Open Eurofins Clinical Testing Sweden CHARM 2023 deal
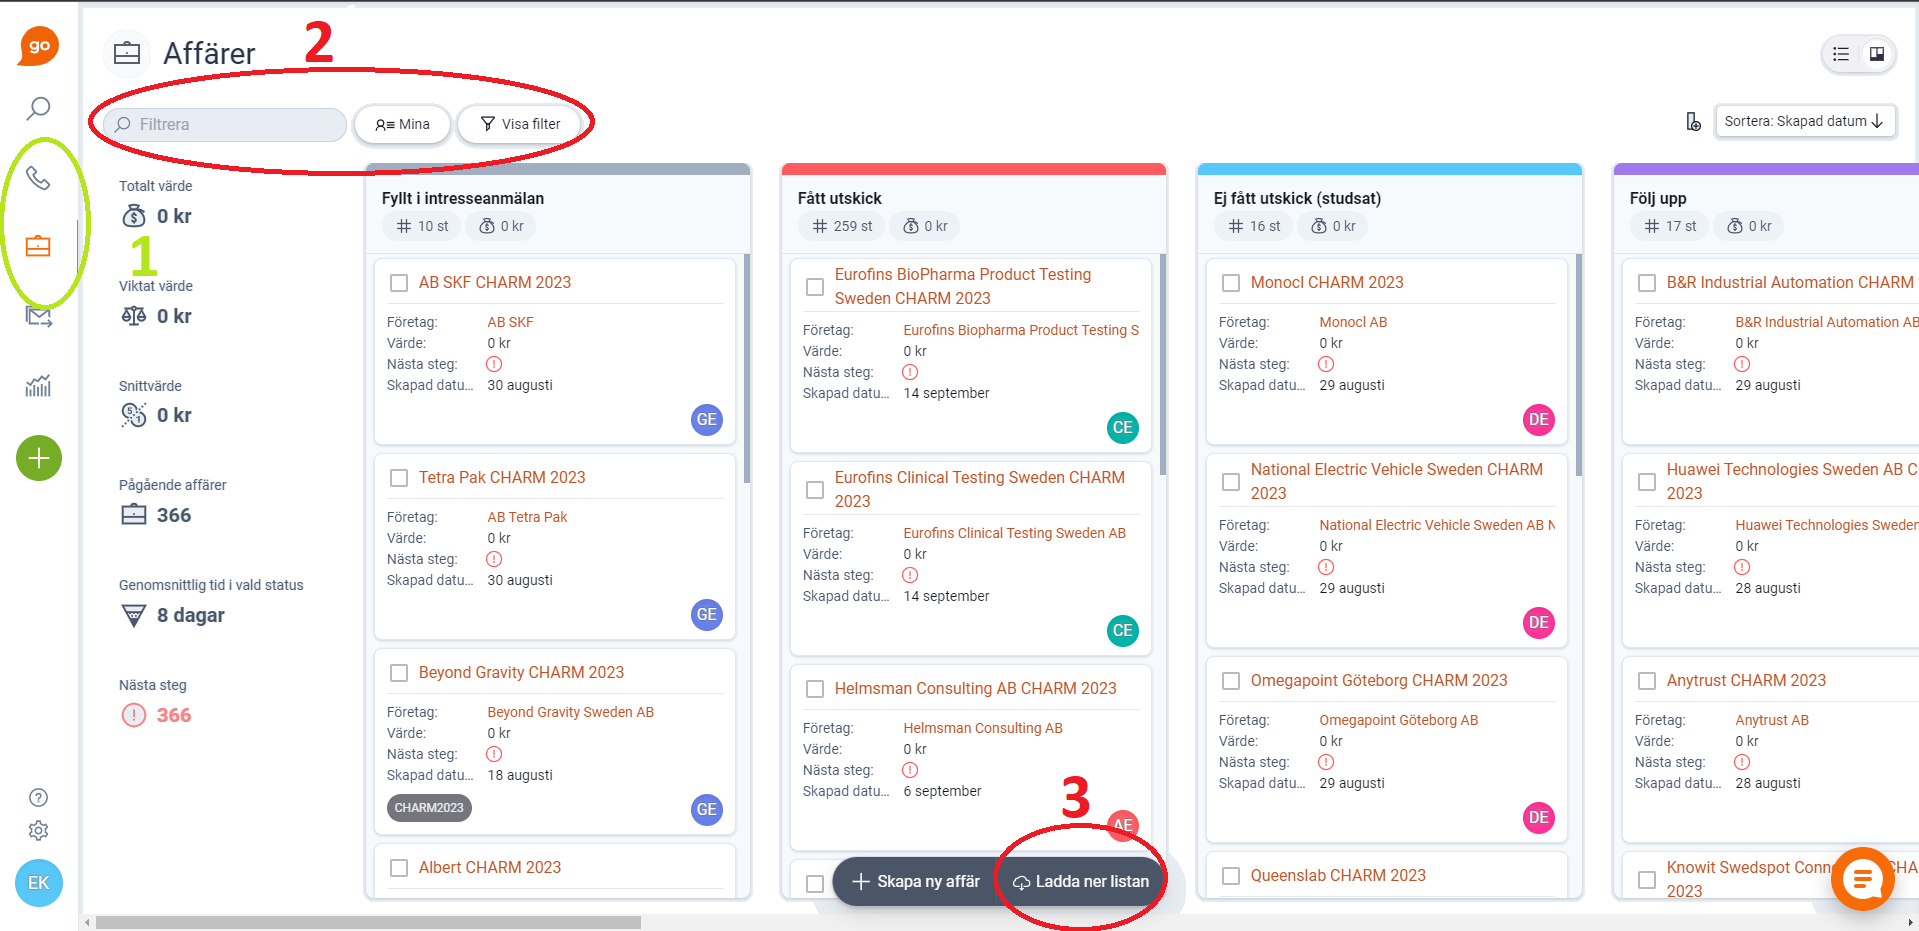 (979, 489)
